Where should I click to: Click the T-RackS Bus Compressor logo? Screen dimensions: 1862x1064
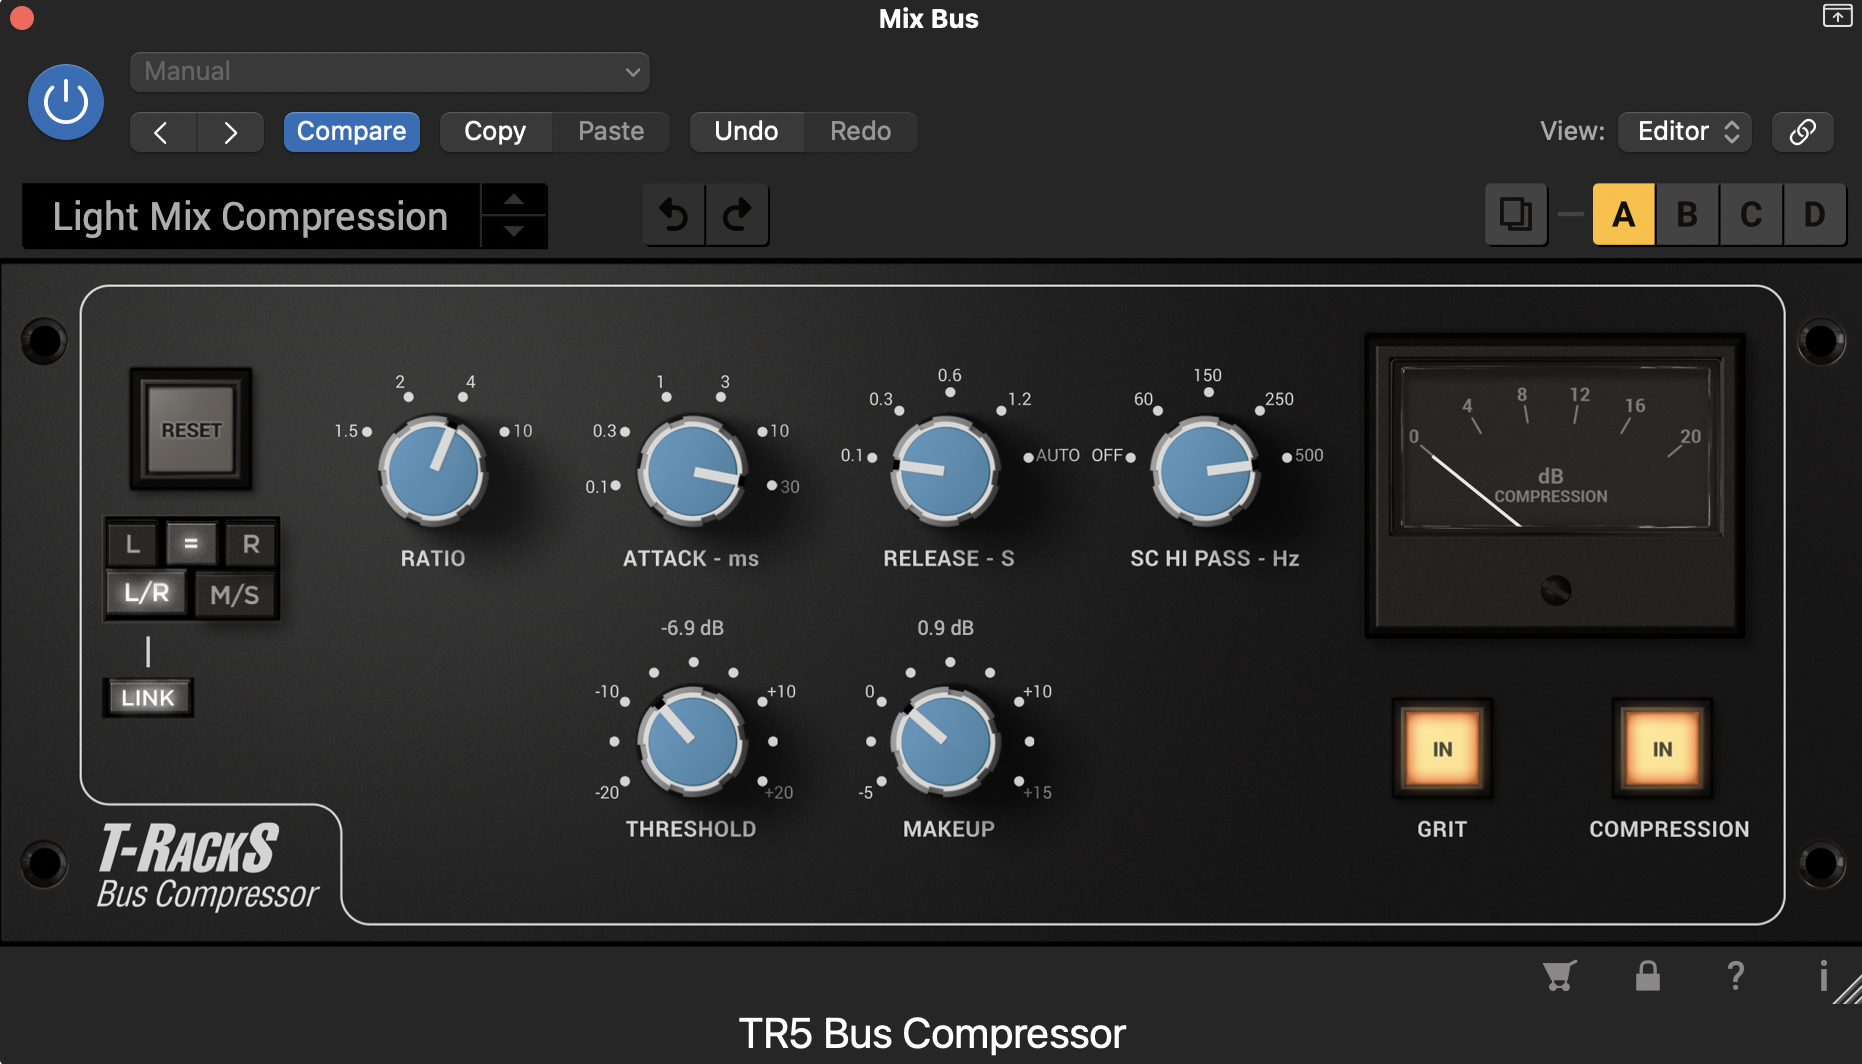[208, 866]
